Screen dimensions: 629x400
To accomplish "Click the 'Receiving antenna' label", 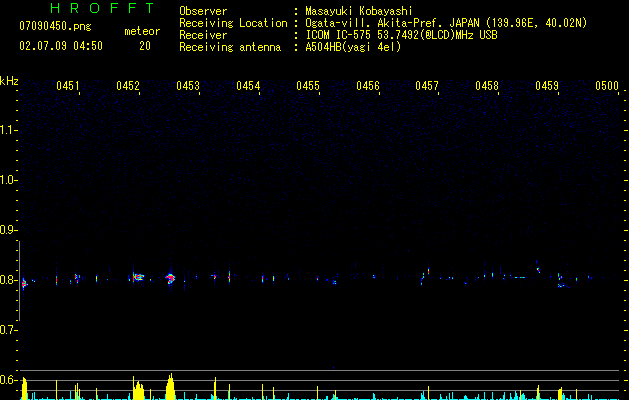I will [x=230, y=47].
